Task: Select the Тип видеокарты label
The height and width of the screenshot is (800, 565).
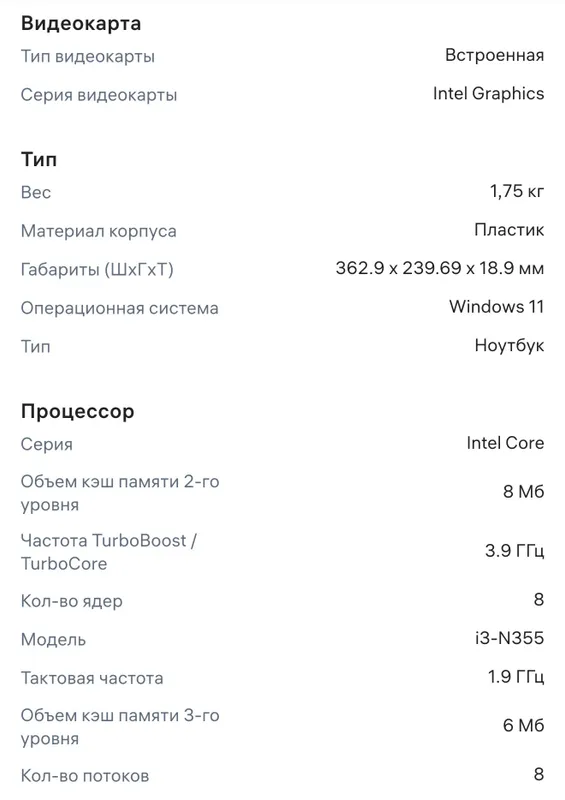Action: pyautogui.click(x=88, y=57)
